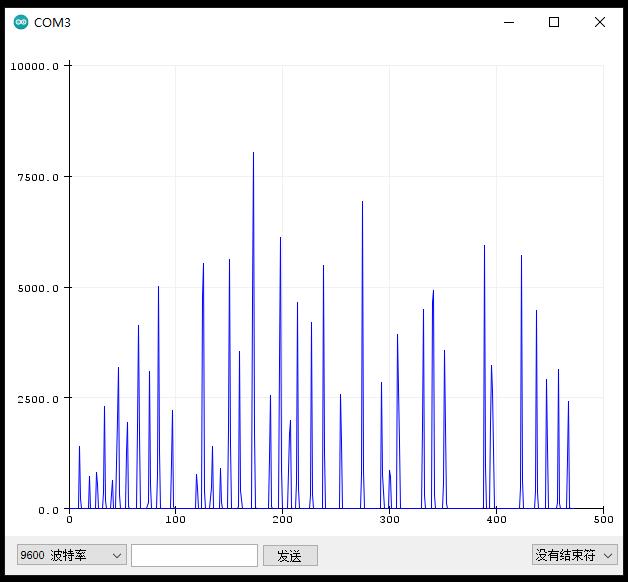
Task: Open the 9600 波特率 baud rate dropdown
Action: [72, 555]
